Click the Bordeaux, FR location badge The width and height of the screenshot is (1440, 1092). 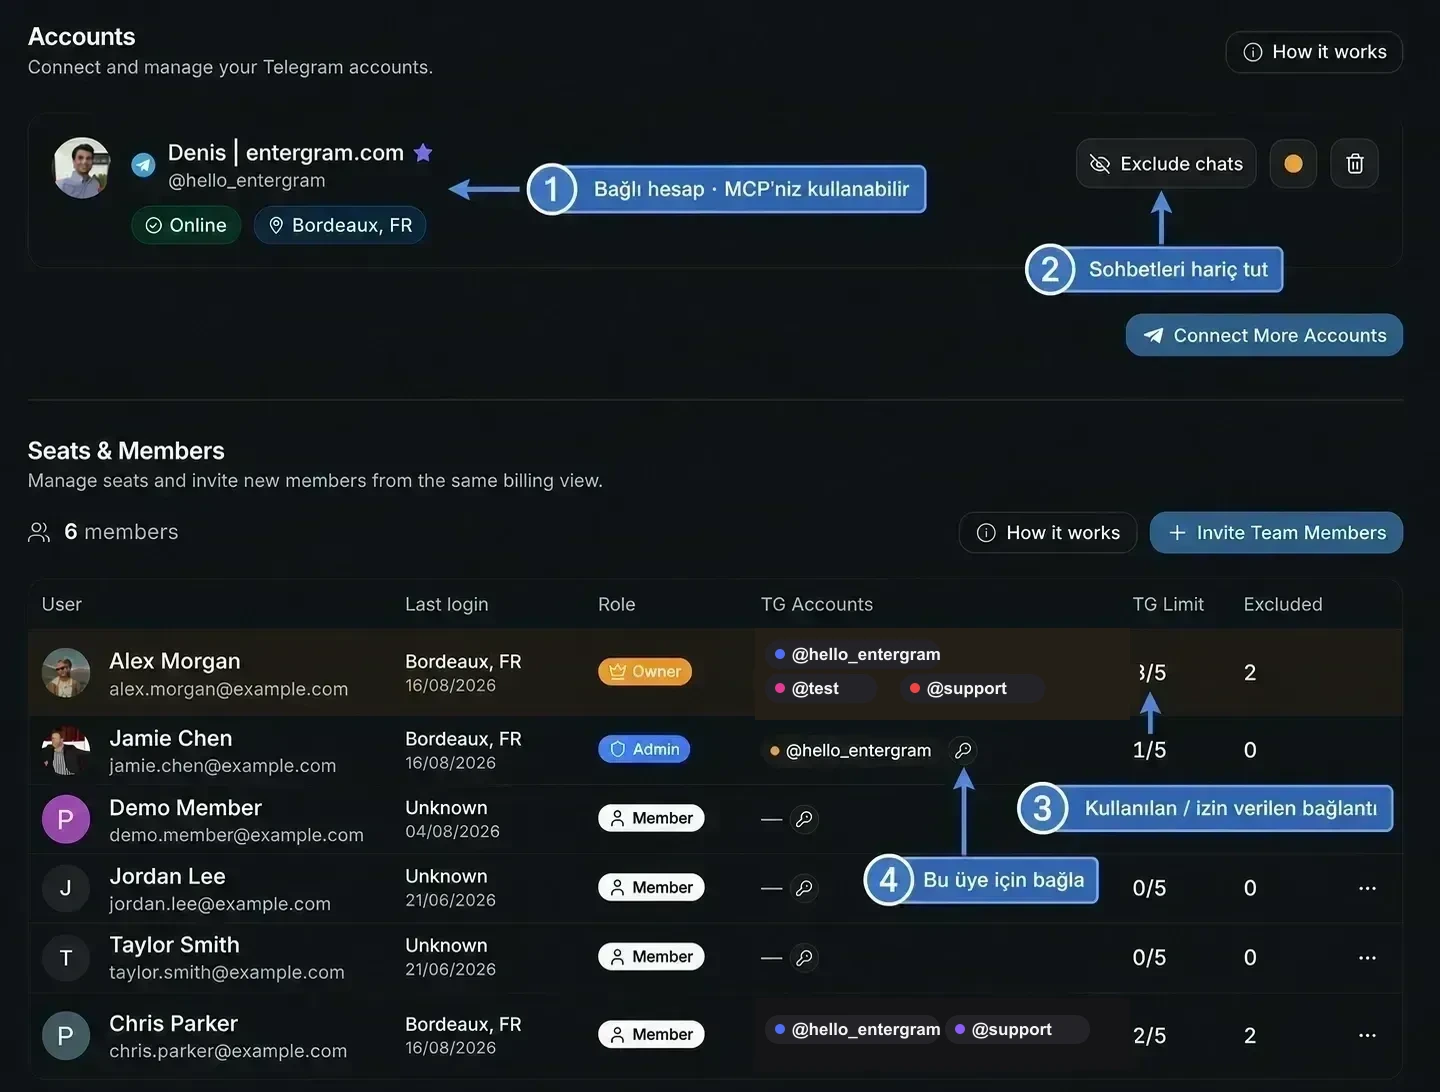(x=340, y=225)
